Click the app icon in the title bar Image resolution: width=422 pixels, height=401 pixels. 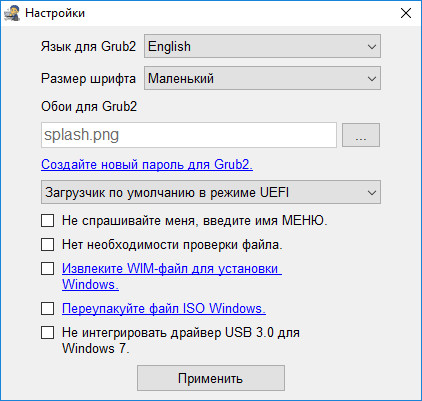(12, 13)
